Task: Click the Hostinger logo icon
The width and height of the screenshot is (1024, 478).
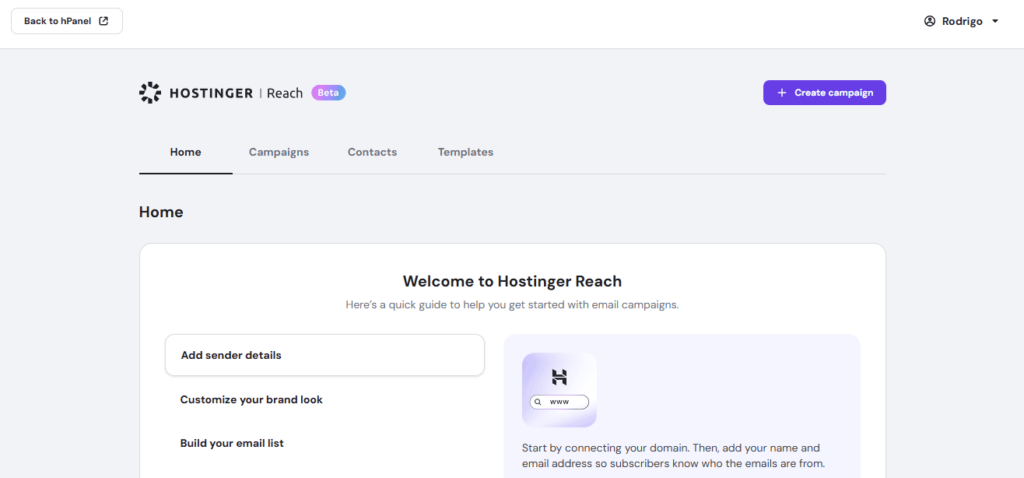Action: [x=150, y=93]
